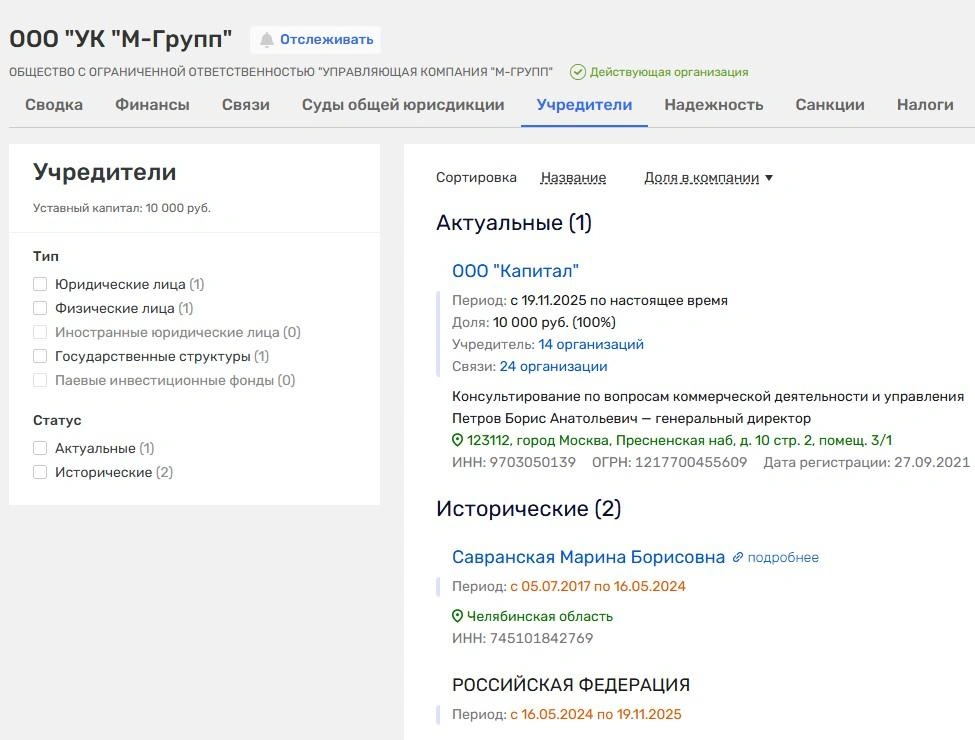Click the bell icon next to Отслеживать
This screenshot has width=975, height=740.
pos(267,40)
